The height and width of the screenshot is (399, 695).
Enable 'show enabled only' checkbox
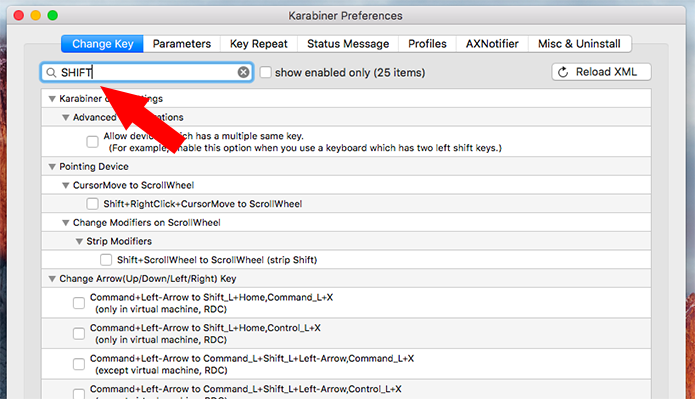[x=266, y=72]
